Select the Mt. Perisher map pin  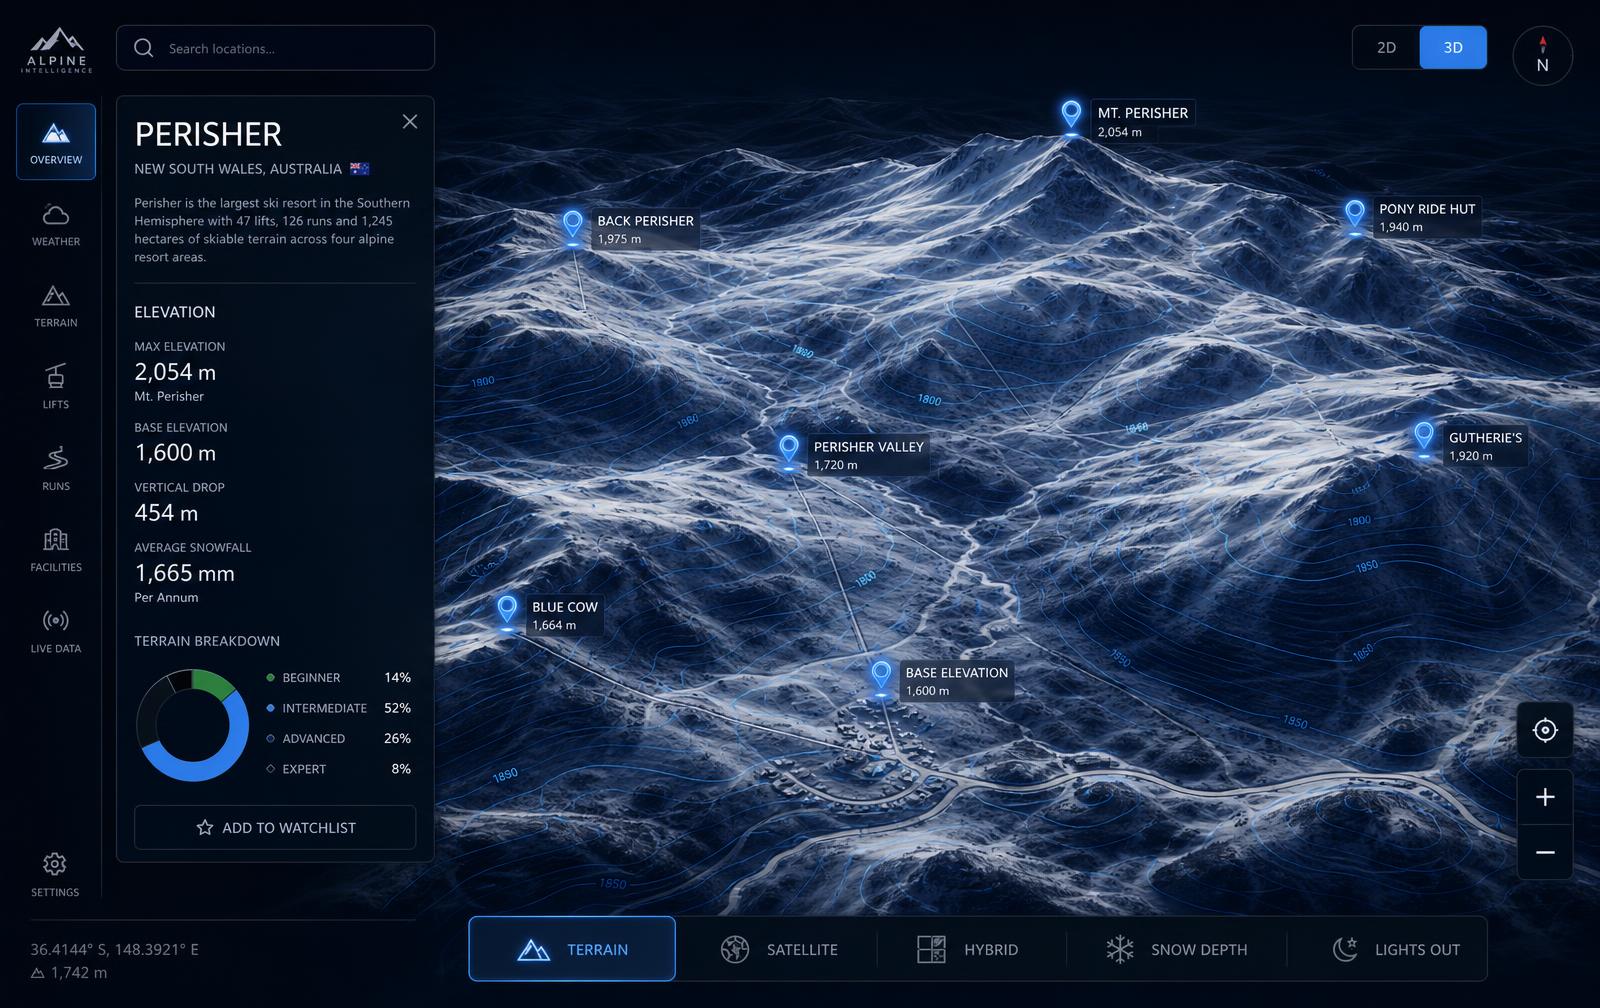[x=1071, y=114]
